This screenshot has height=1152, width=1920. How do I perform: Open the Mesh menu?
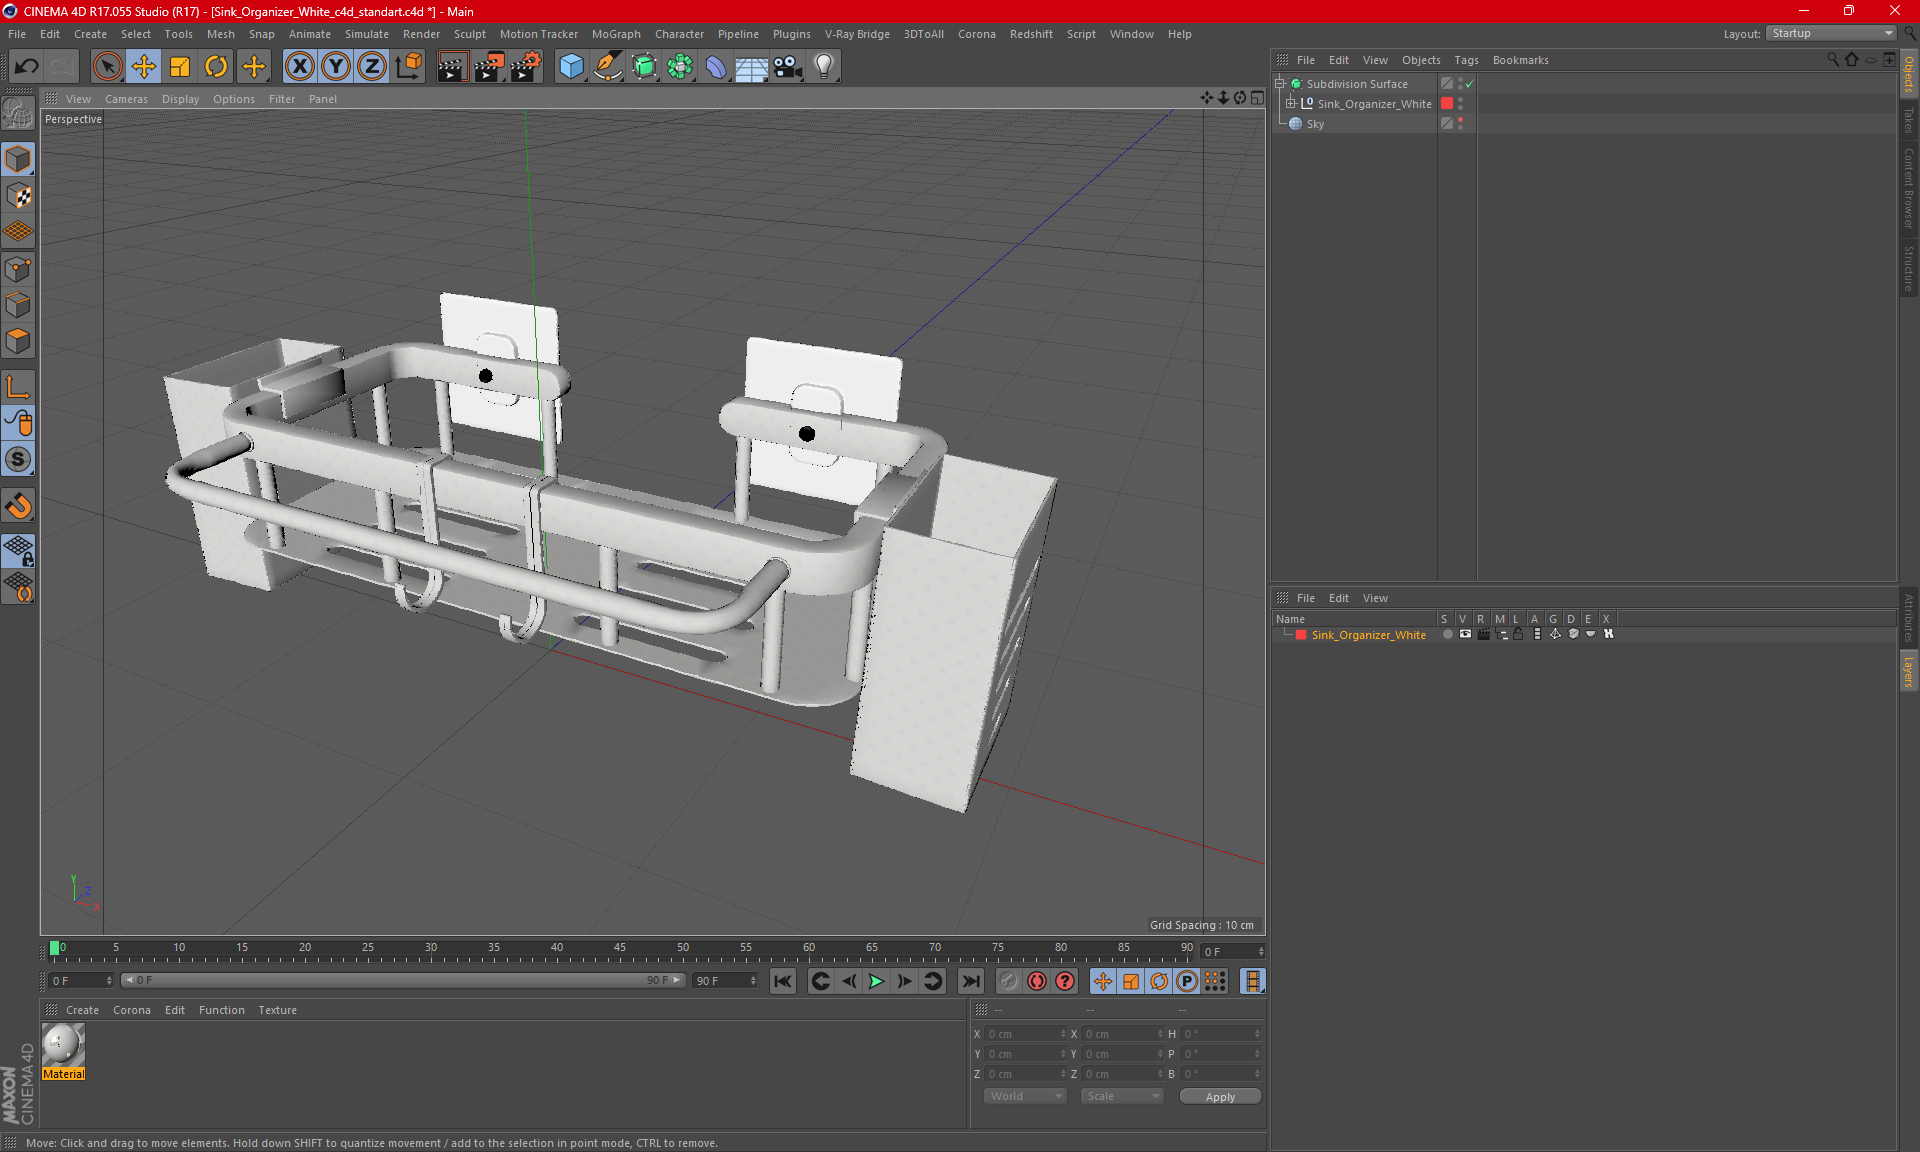(x=220, y=34)
